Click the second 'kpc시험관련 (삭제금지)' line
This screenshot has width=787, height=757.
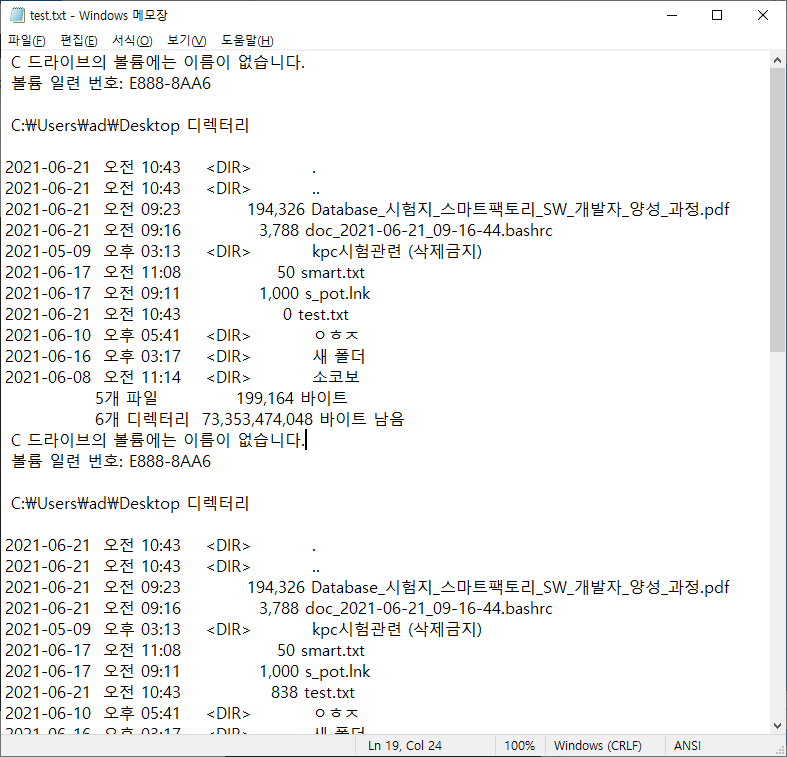(x=243, y=629)
